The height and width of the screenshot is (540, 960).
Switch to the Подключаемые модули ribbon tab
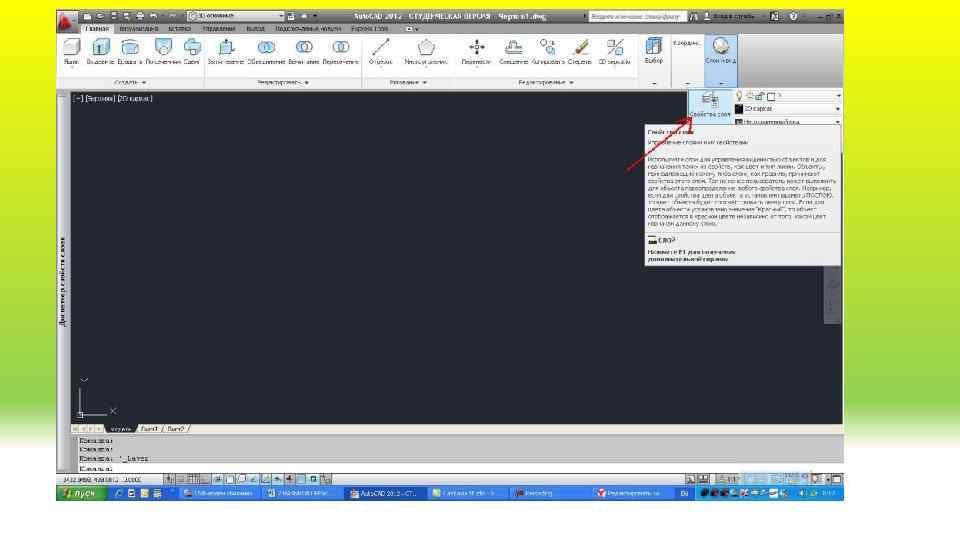pyautogui.click(x=308, y=29)
